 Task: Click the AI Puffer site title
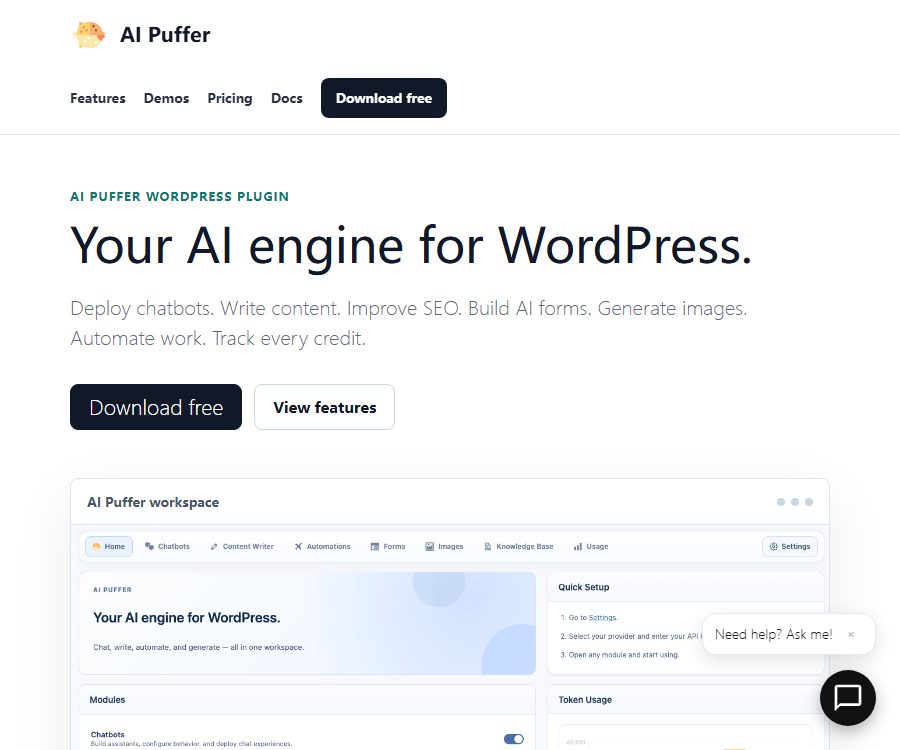coord(165,34)
